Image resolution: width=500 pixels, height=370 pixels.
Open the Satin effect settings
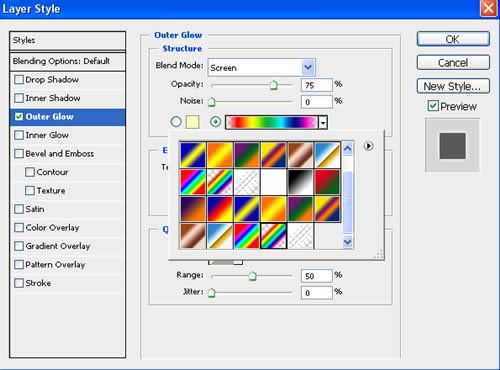[35, 209]
